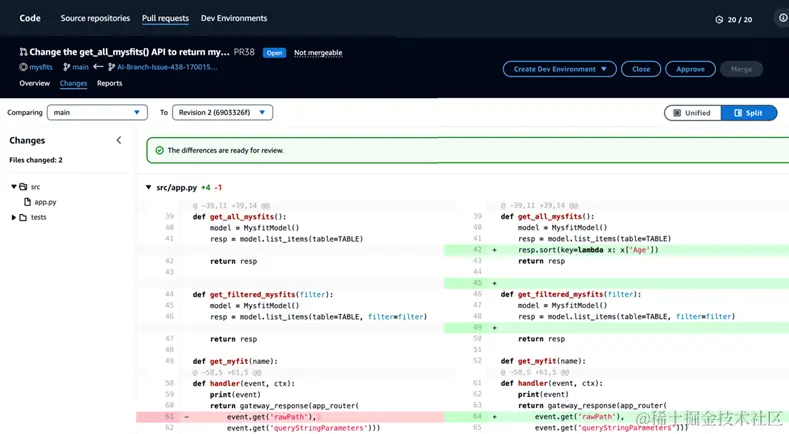Switch to the Overview tab

34,83
